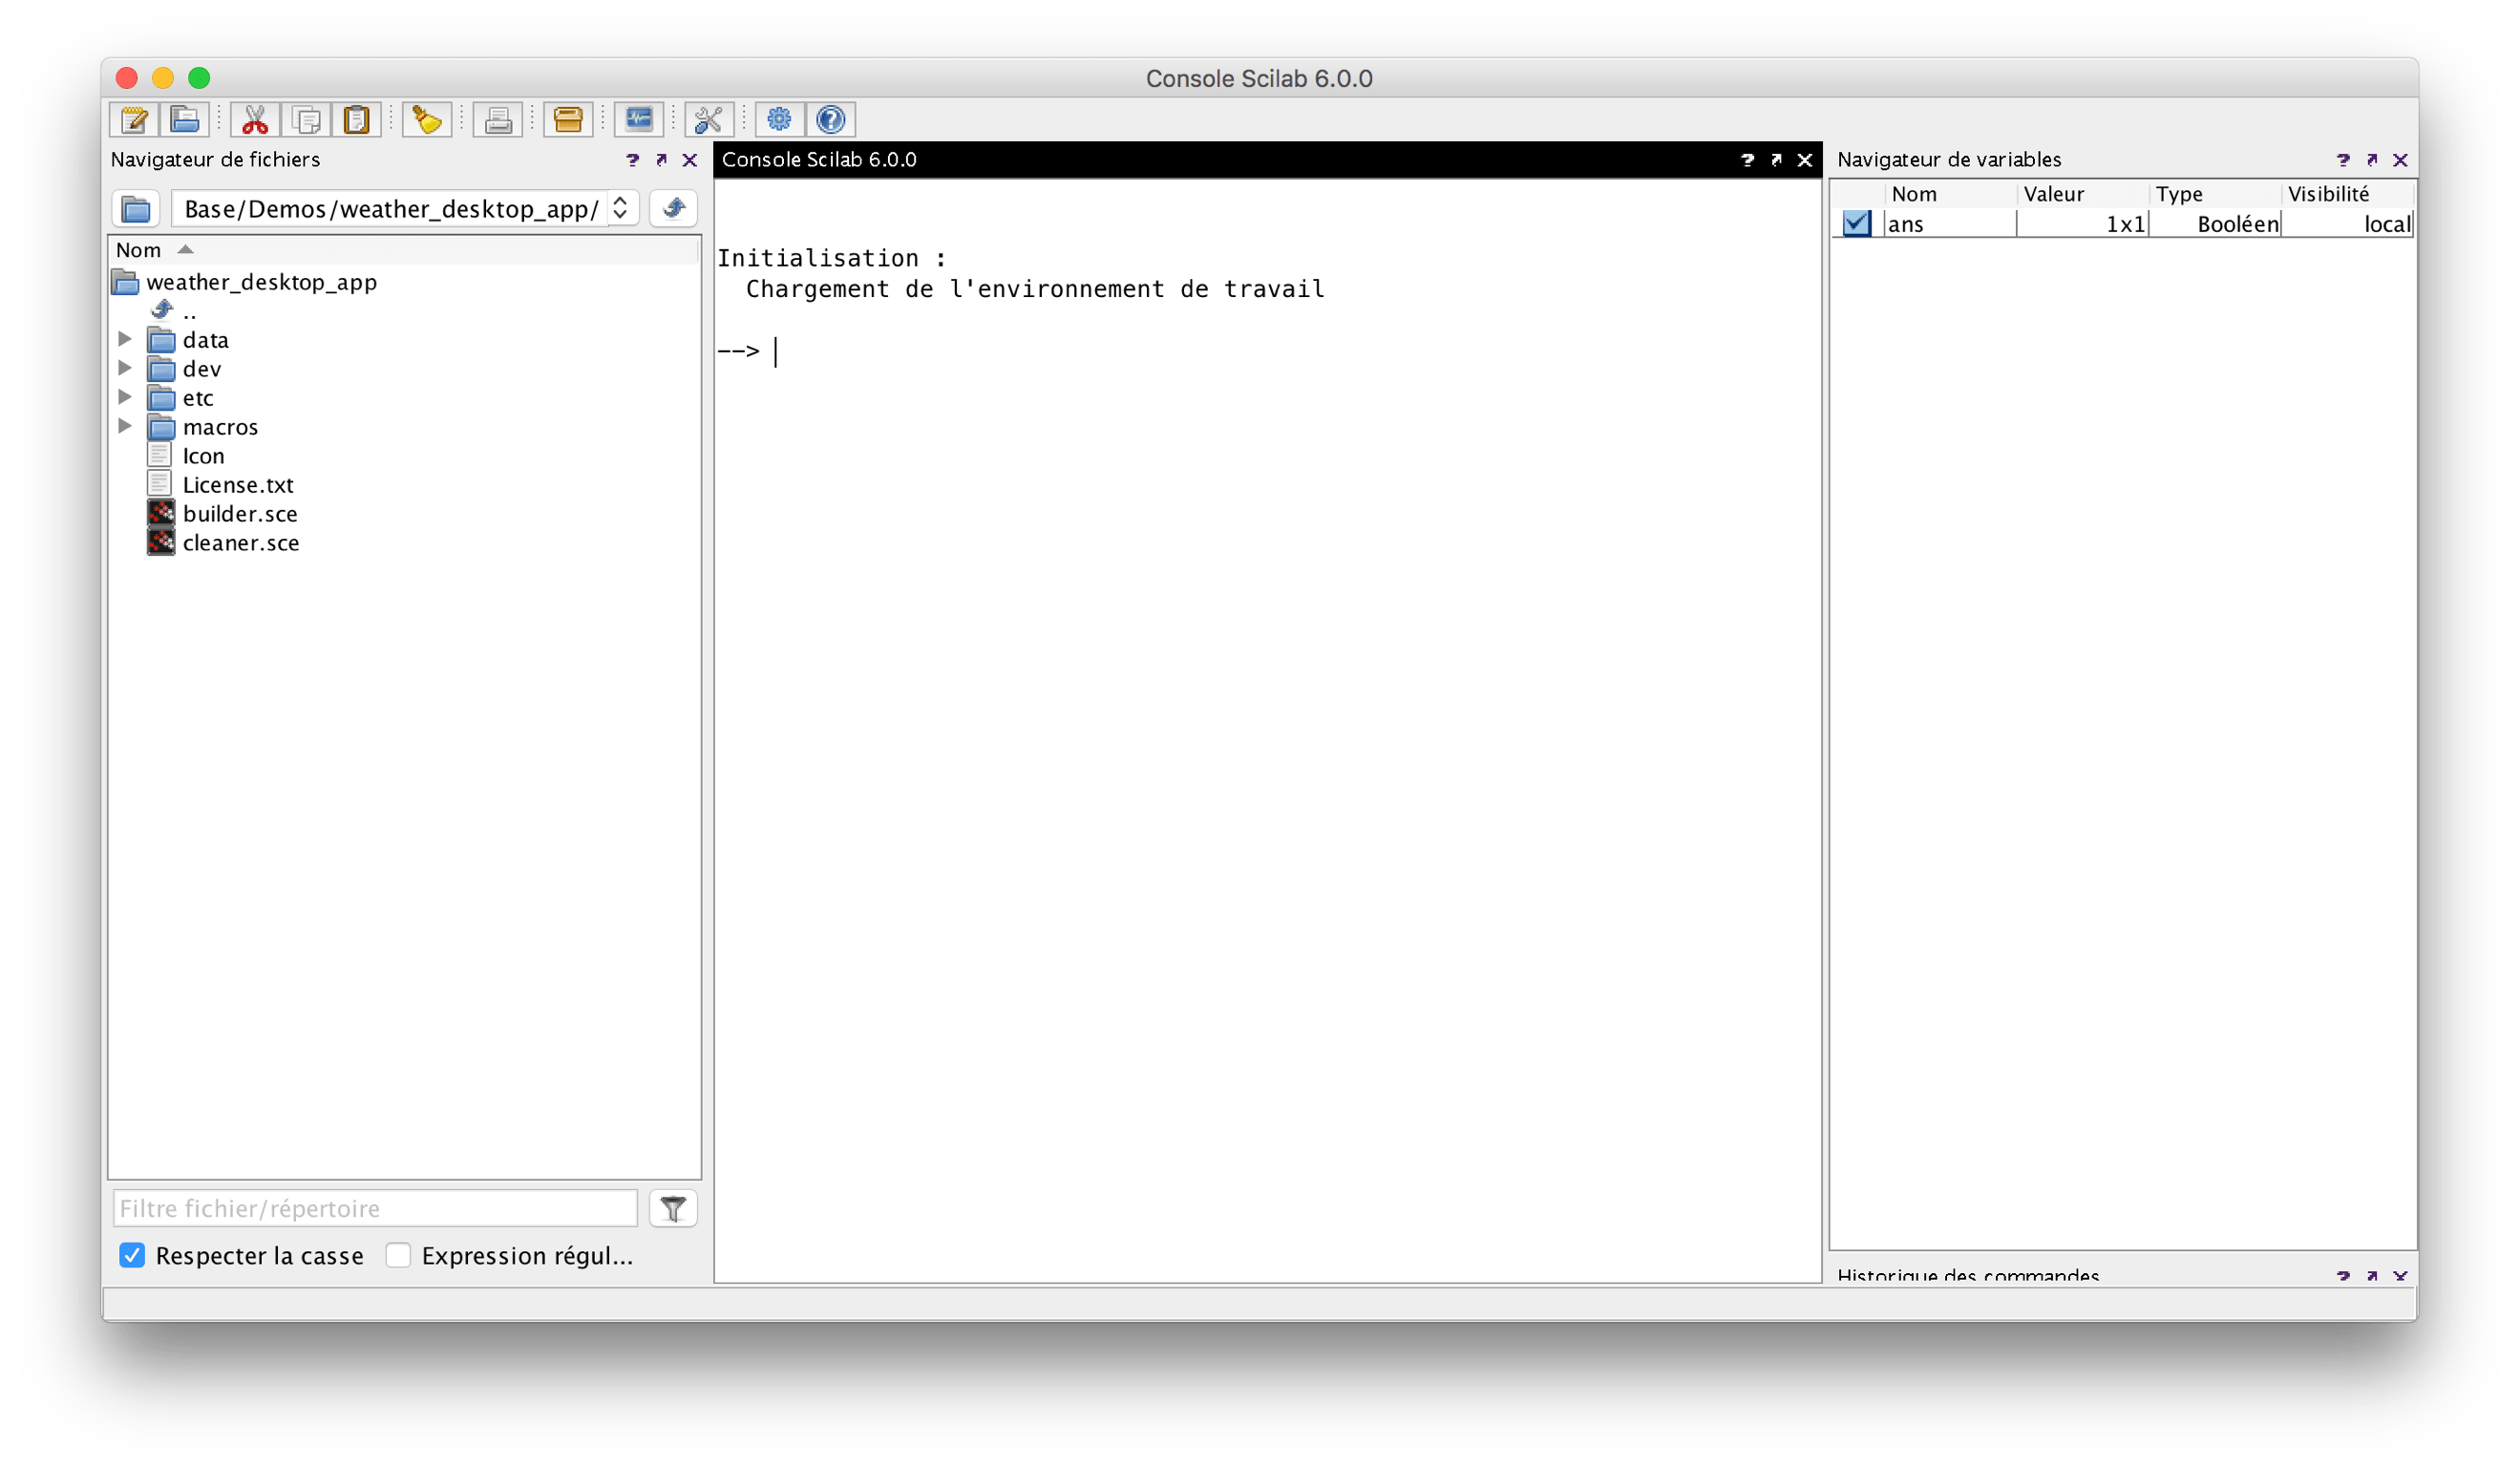Click the Print toolbar icon
The width and height of the screenshot is (2520, 1467).
tap(498, 120)
